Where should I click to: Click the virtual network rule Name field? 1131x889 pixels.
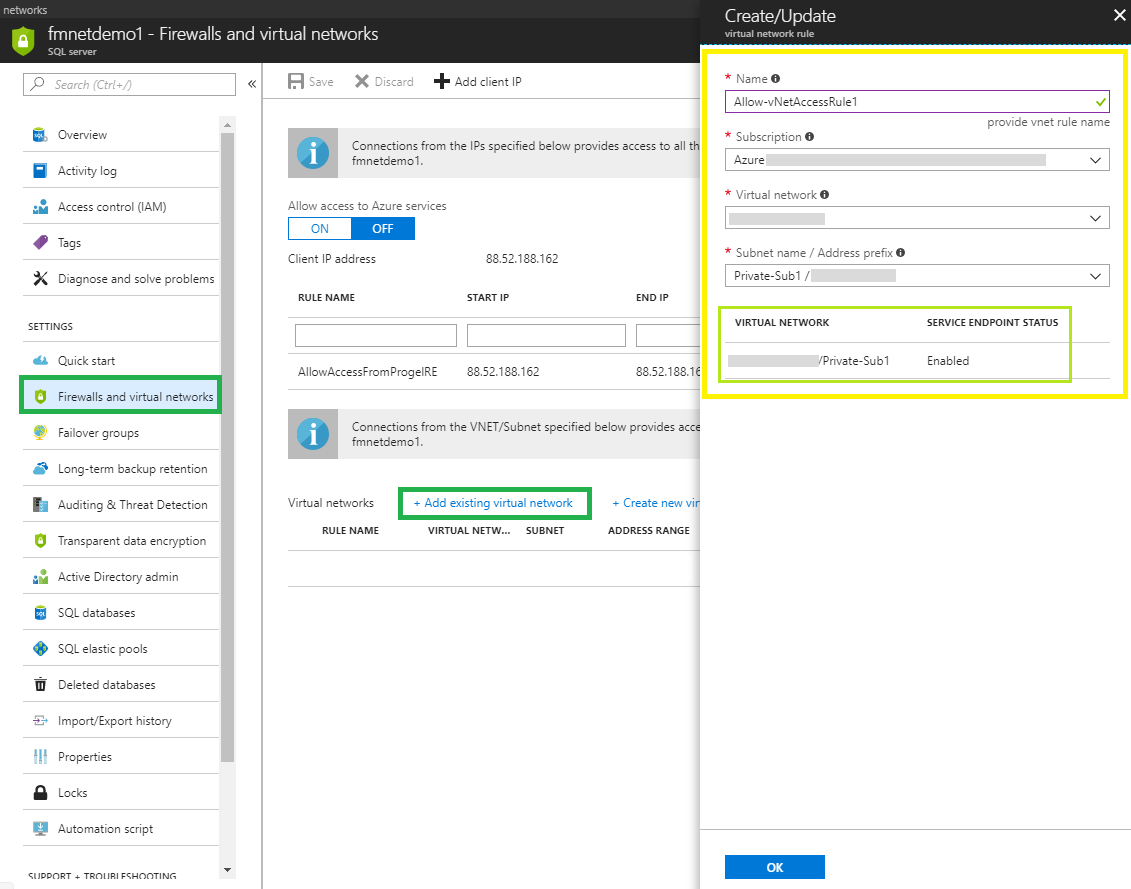click(x=917, y=102)
